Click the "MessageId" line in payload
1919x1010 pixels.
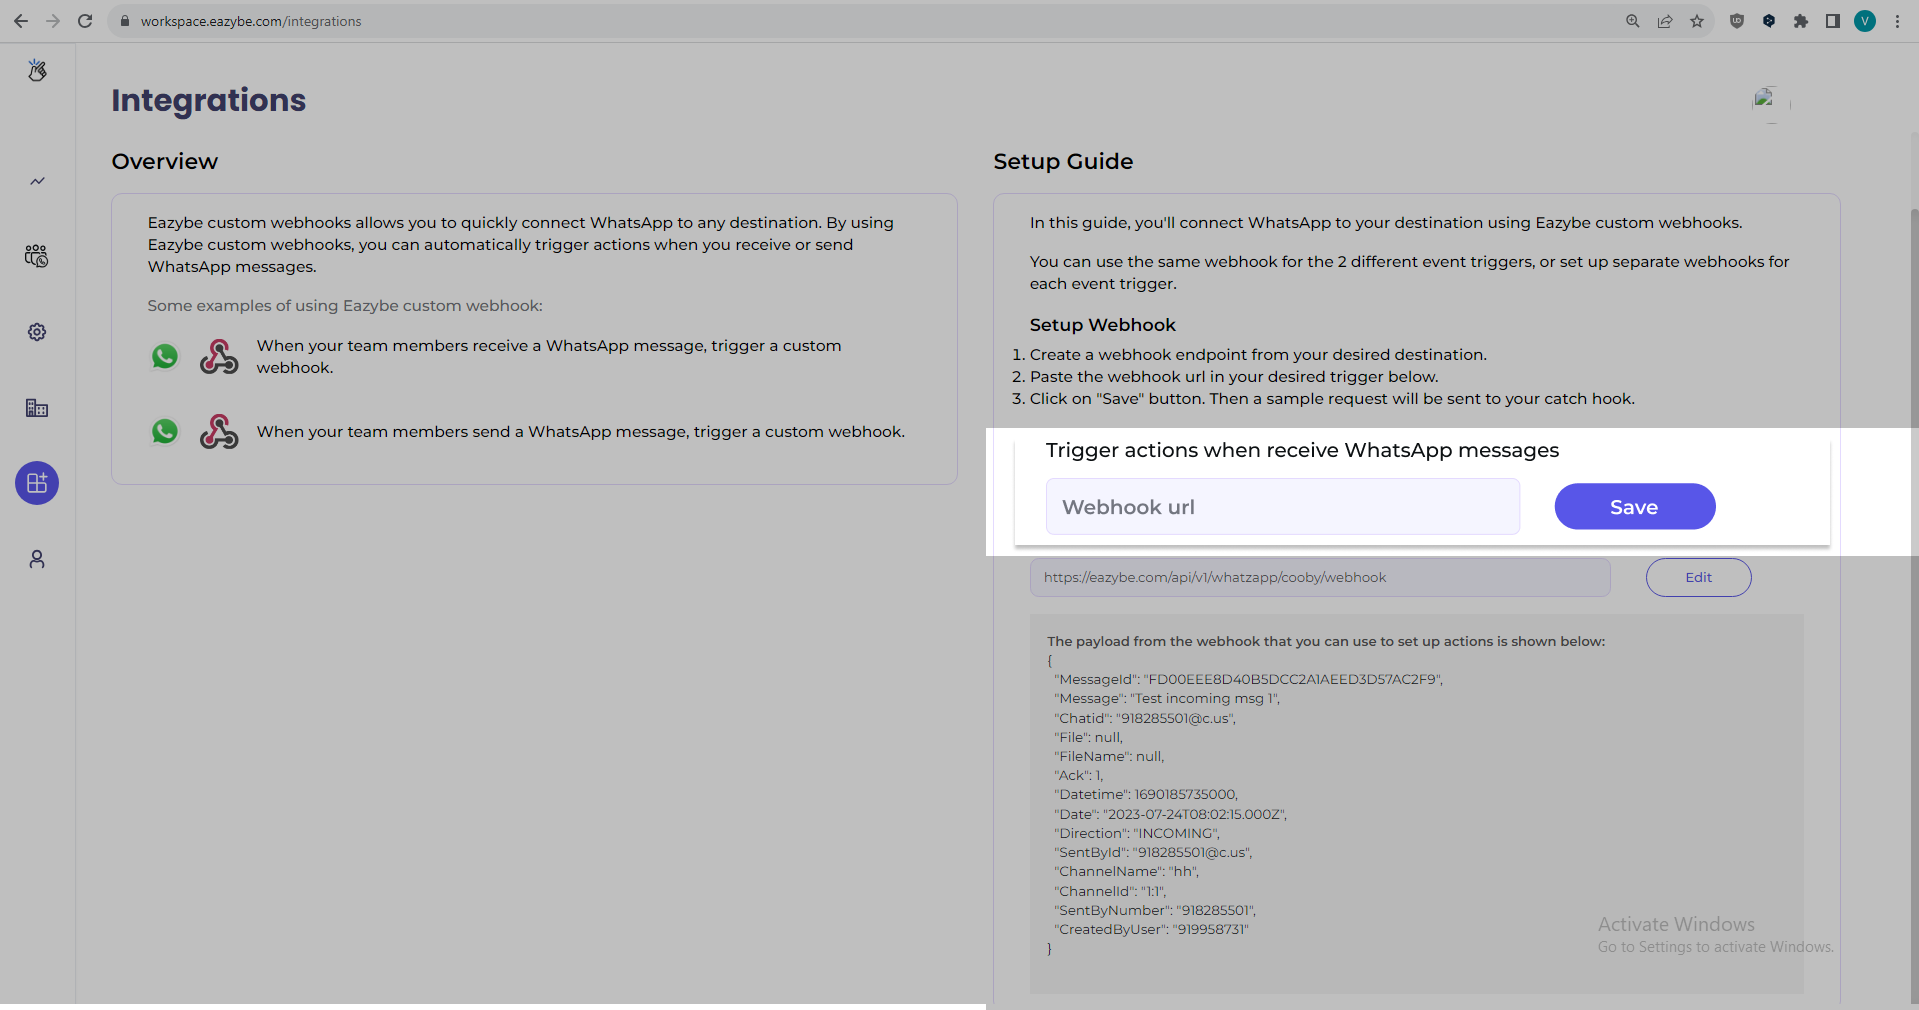coord(1248,679)
